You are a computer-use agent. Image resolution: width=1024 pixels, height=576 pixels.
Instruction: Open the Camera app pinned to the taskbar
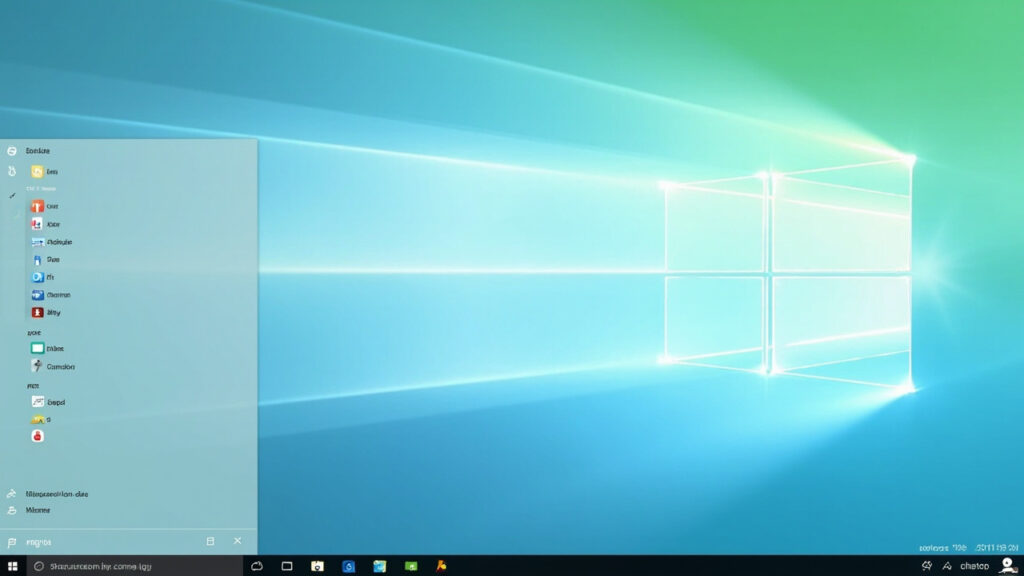(x=318, y=565)
